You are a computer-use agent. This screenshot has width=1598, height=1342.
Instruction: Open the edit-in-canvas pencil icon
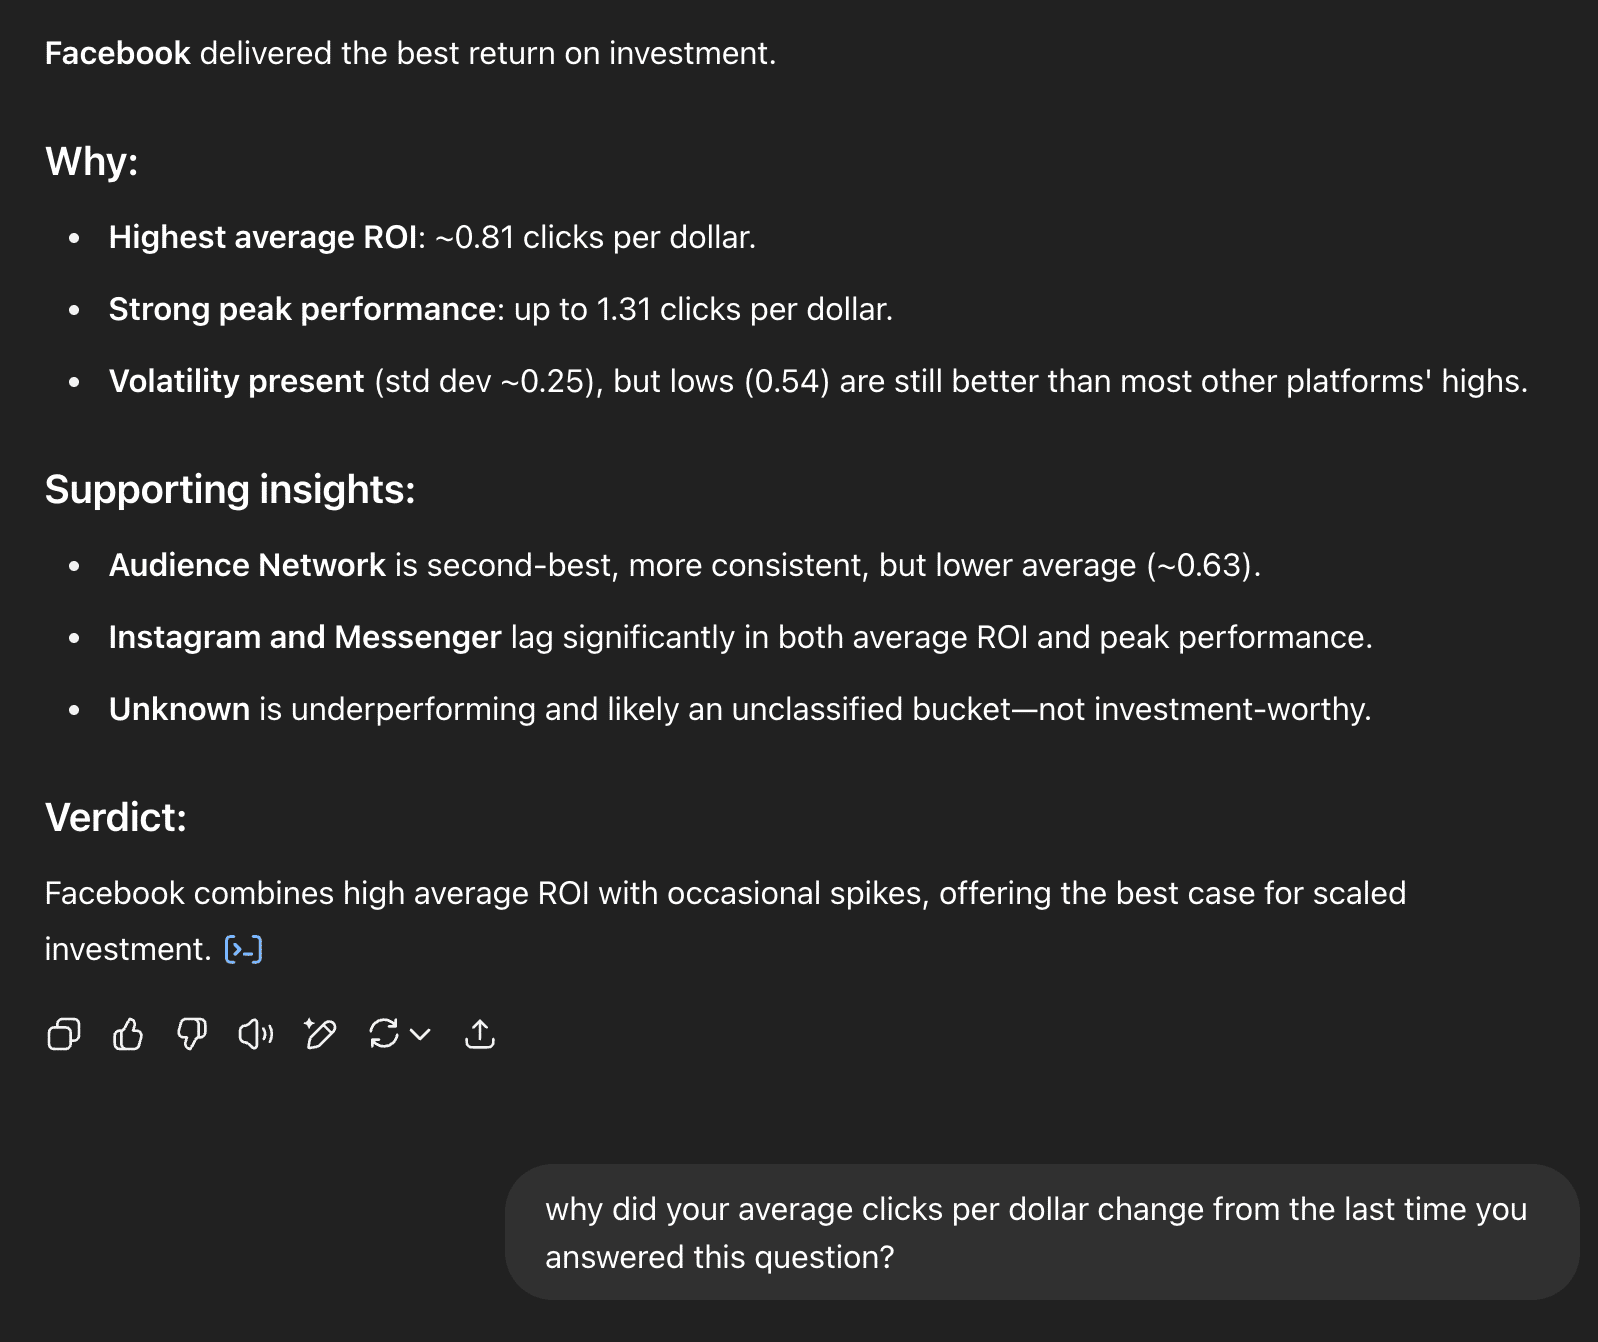(x=320, y=1034)
